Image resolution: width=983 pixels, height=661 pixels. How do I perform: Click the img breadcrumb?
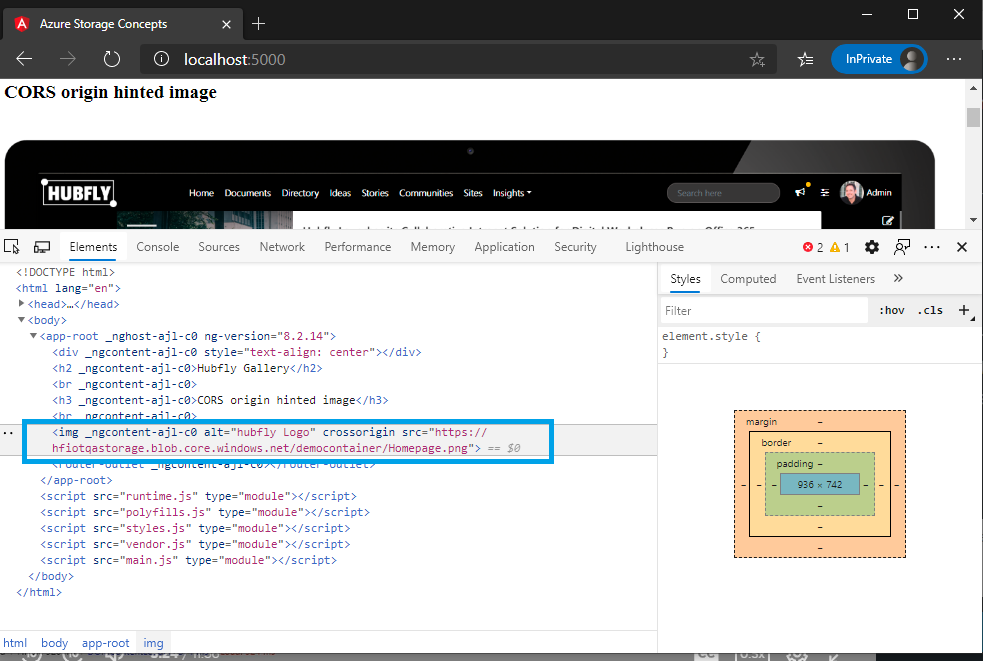click(153, 643)
